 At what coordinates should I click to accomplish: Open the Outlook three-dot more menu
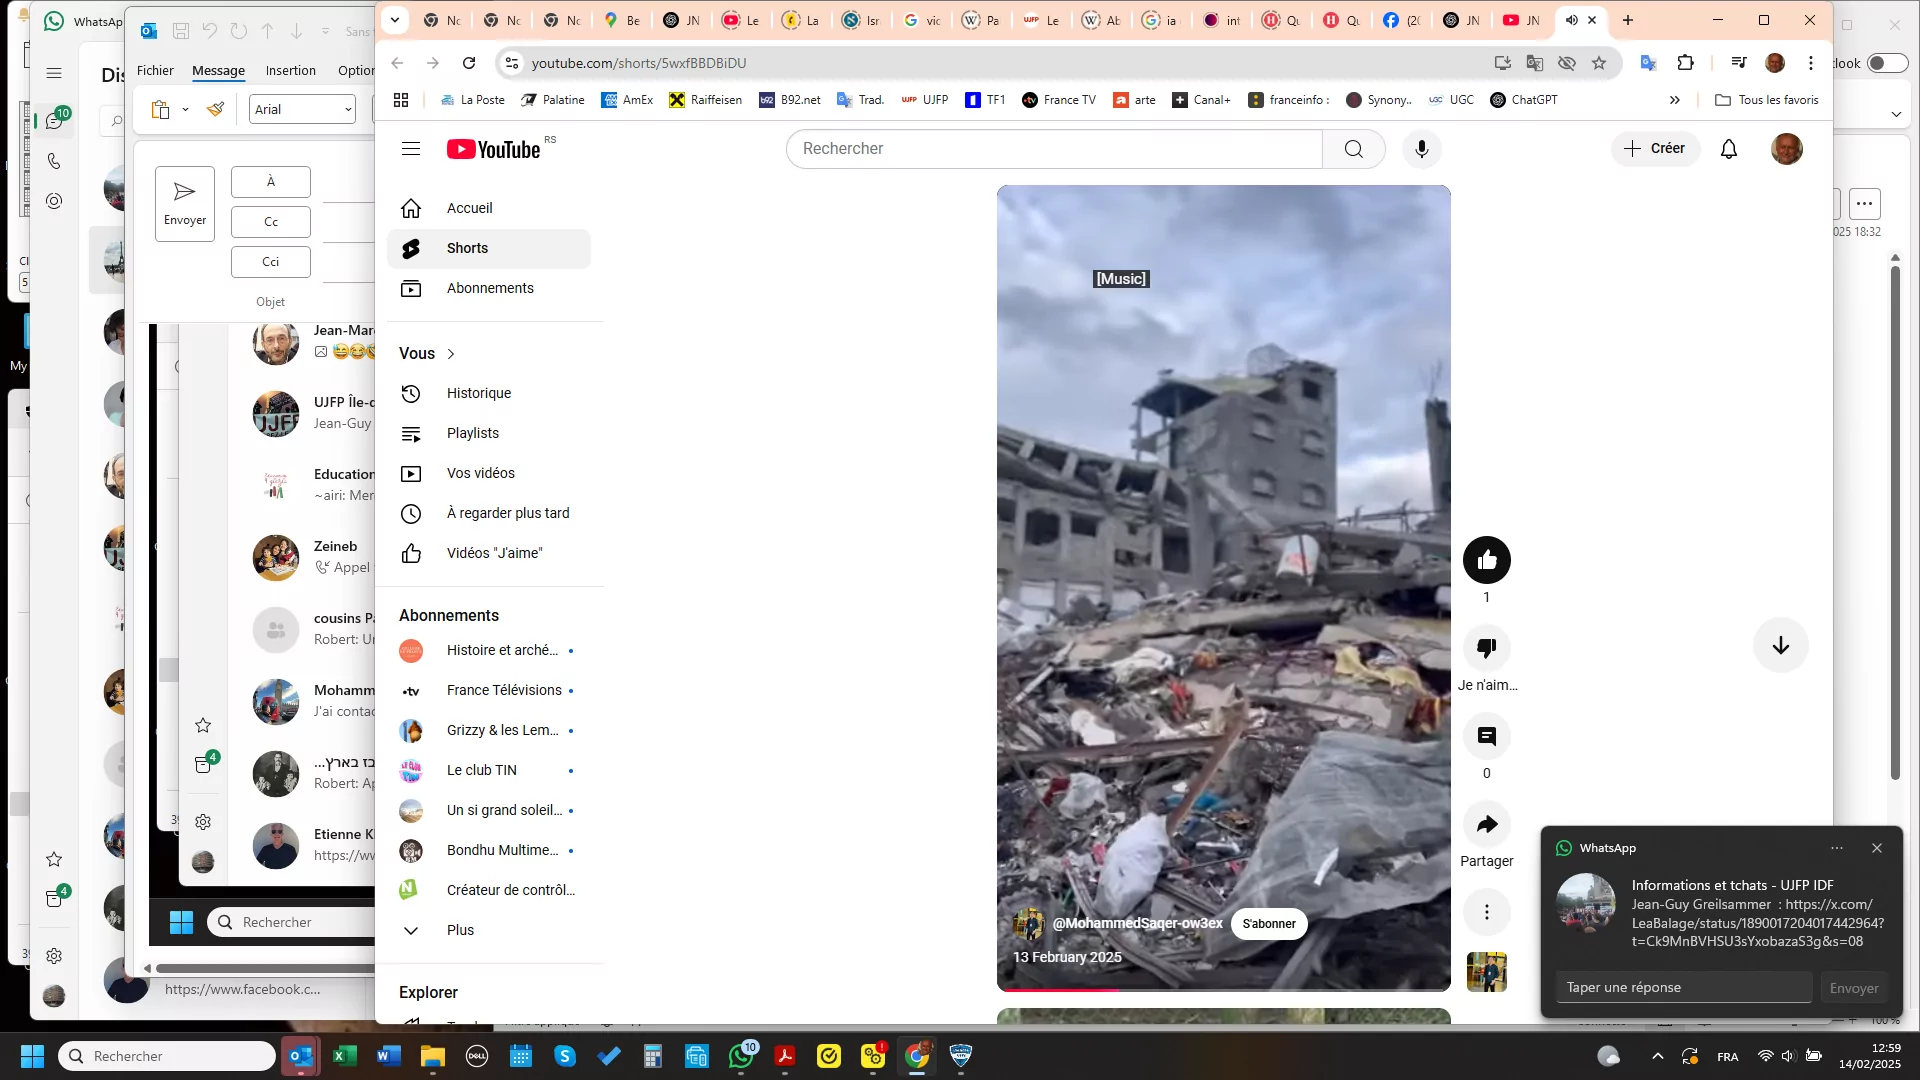pyautogui.click(x=1864, y=203)
